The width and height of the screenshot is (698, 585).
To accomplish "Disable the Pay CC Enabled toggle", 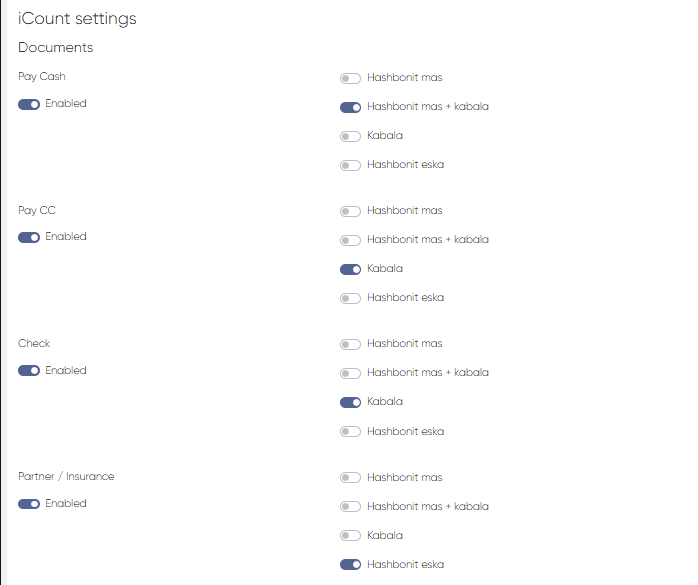I will pyautogui.click(x=29, y=237).
